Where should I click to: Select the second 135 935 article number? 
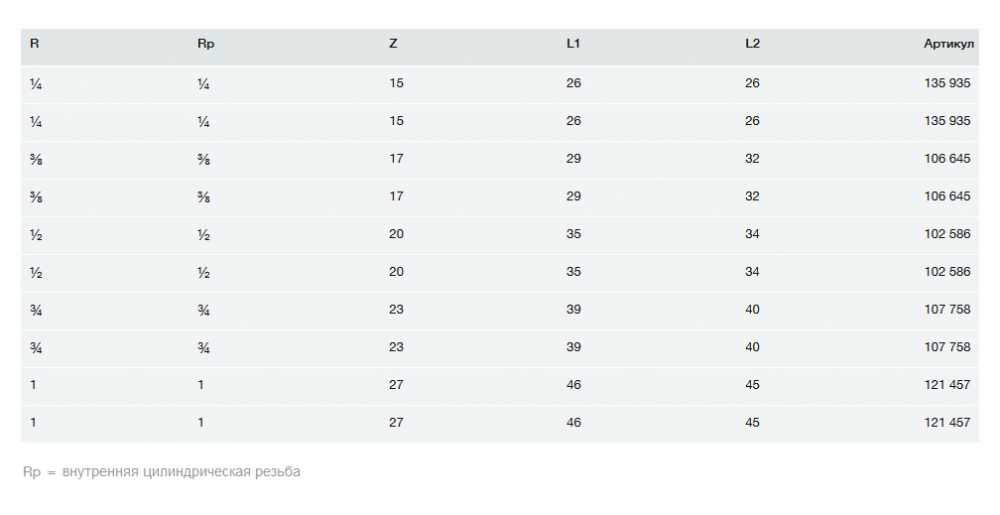click(x=947, y=121)
